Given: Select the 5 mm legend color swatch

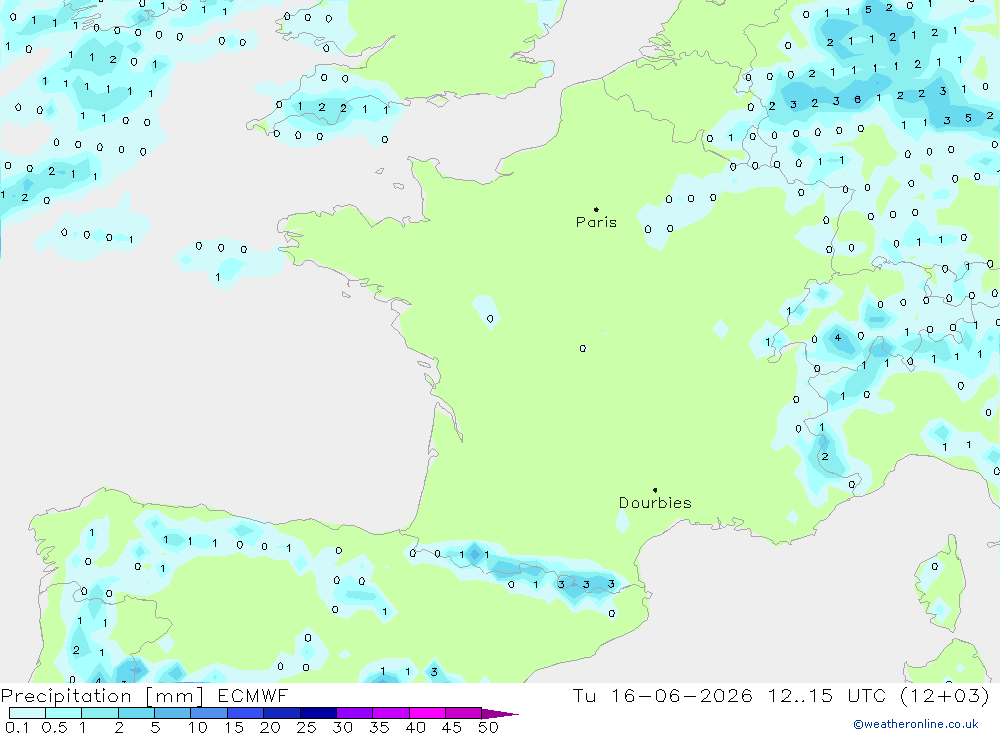Looking at the screenshot, I should (x=172, y=713).
